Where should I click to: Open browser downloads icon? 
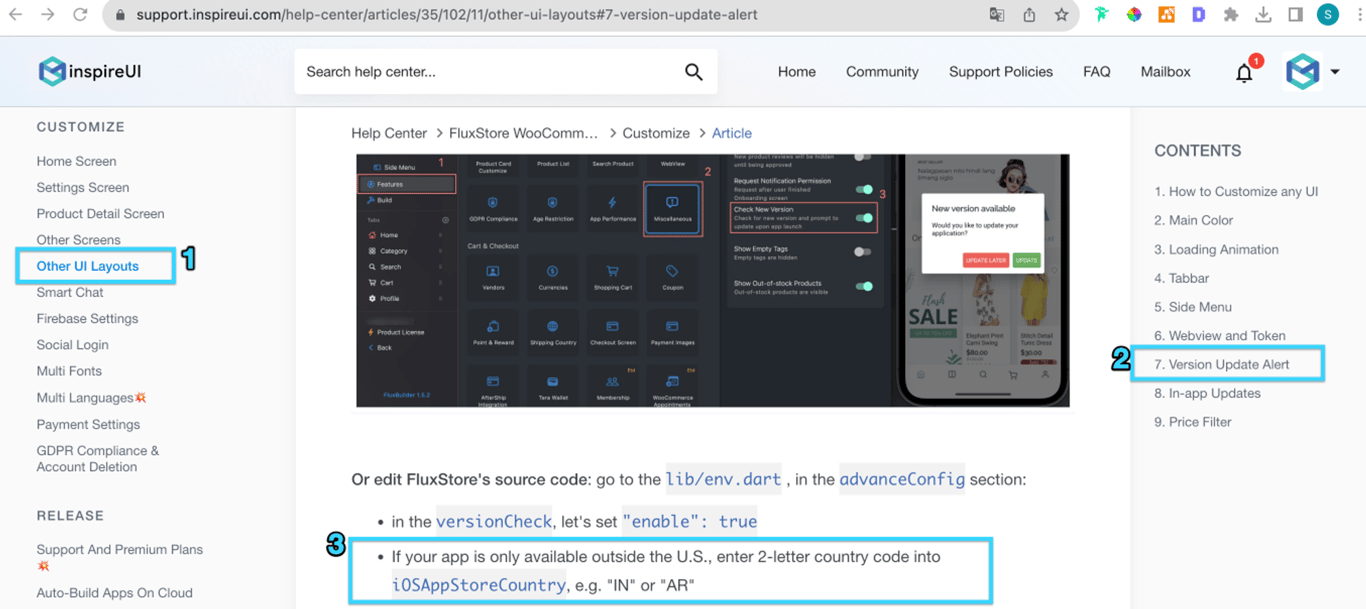click(x=1263, y=15)
